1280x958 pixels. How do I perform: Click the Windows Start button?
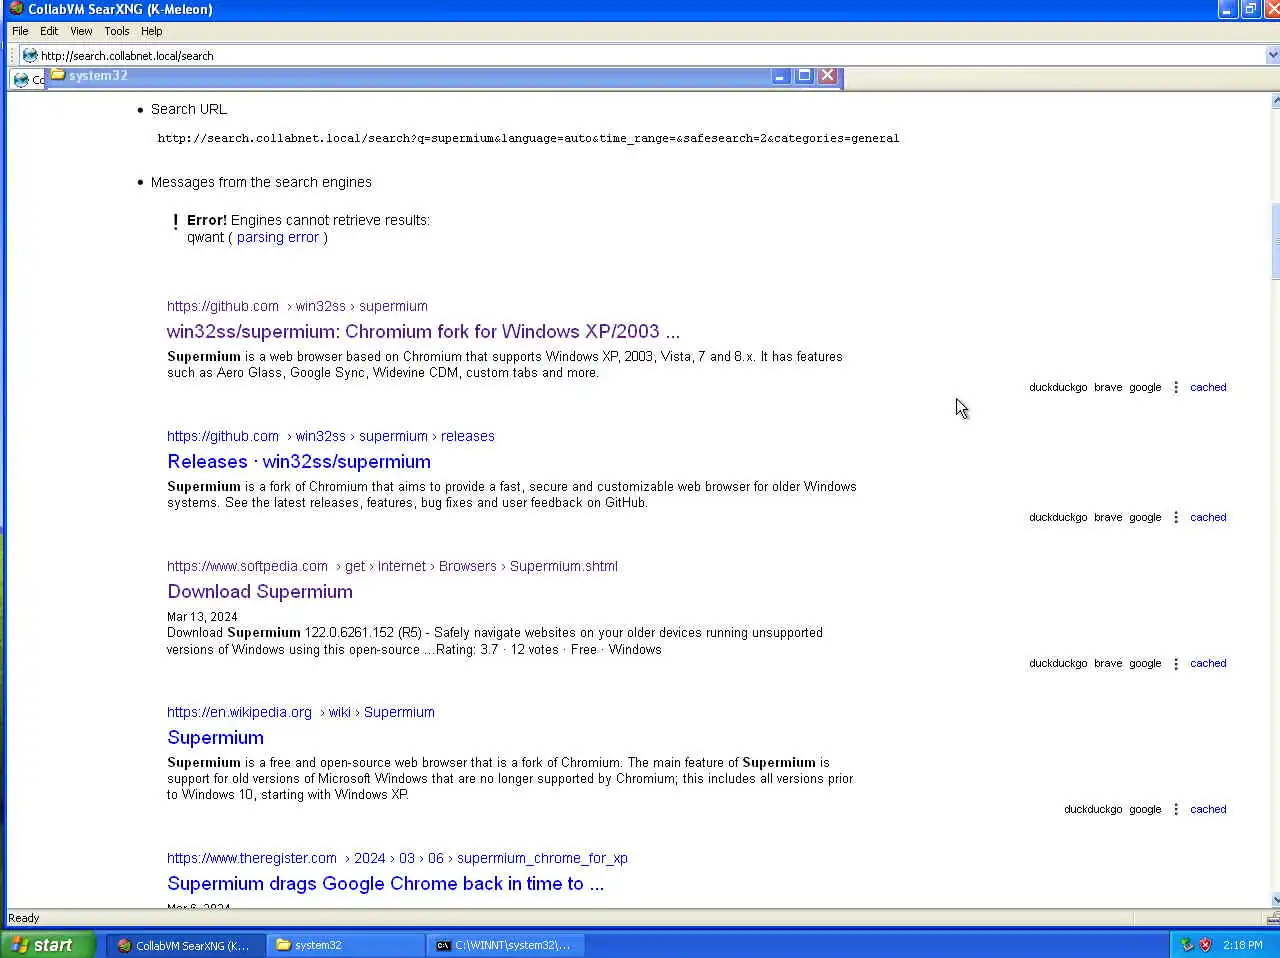click(x=47, y=945)
